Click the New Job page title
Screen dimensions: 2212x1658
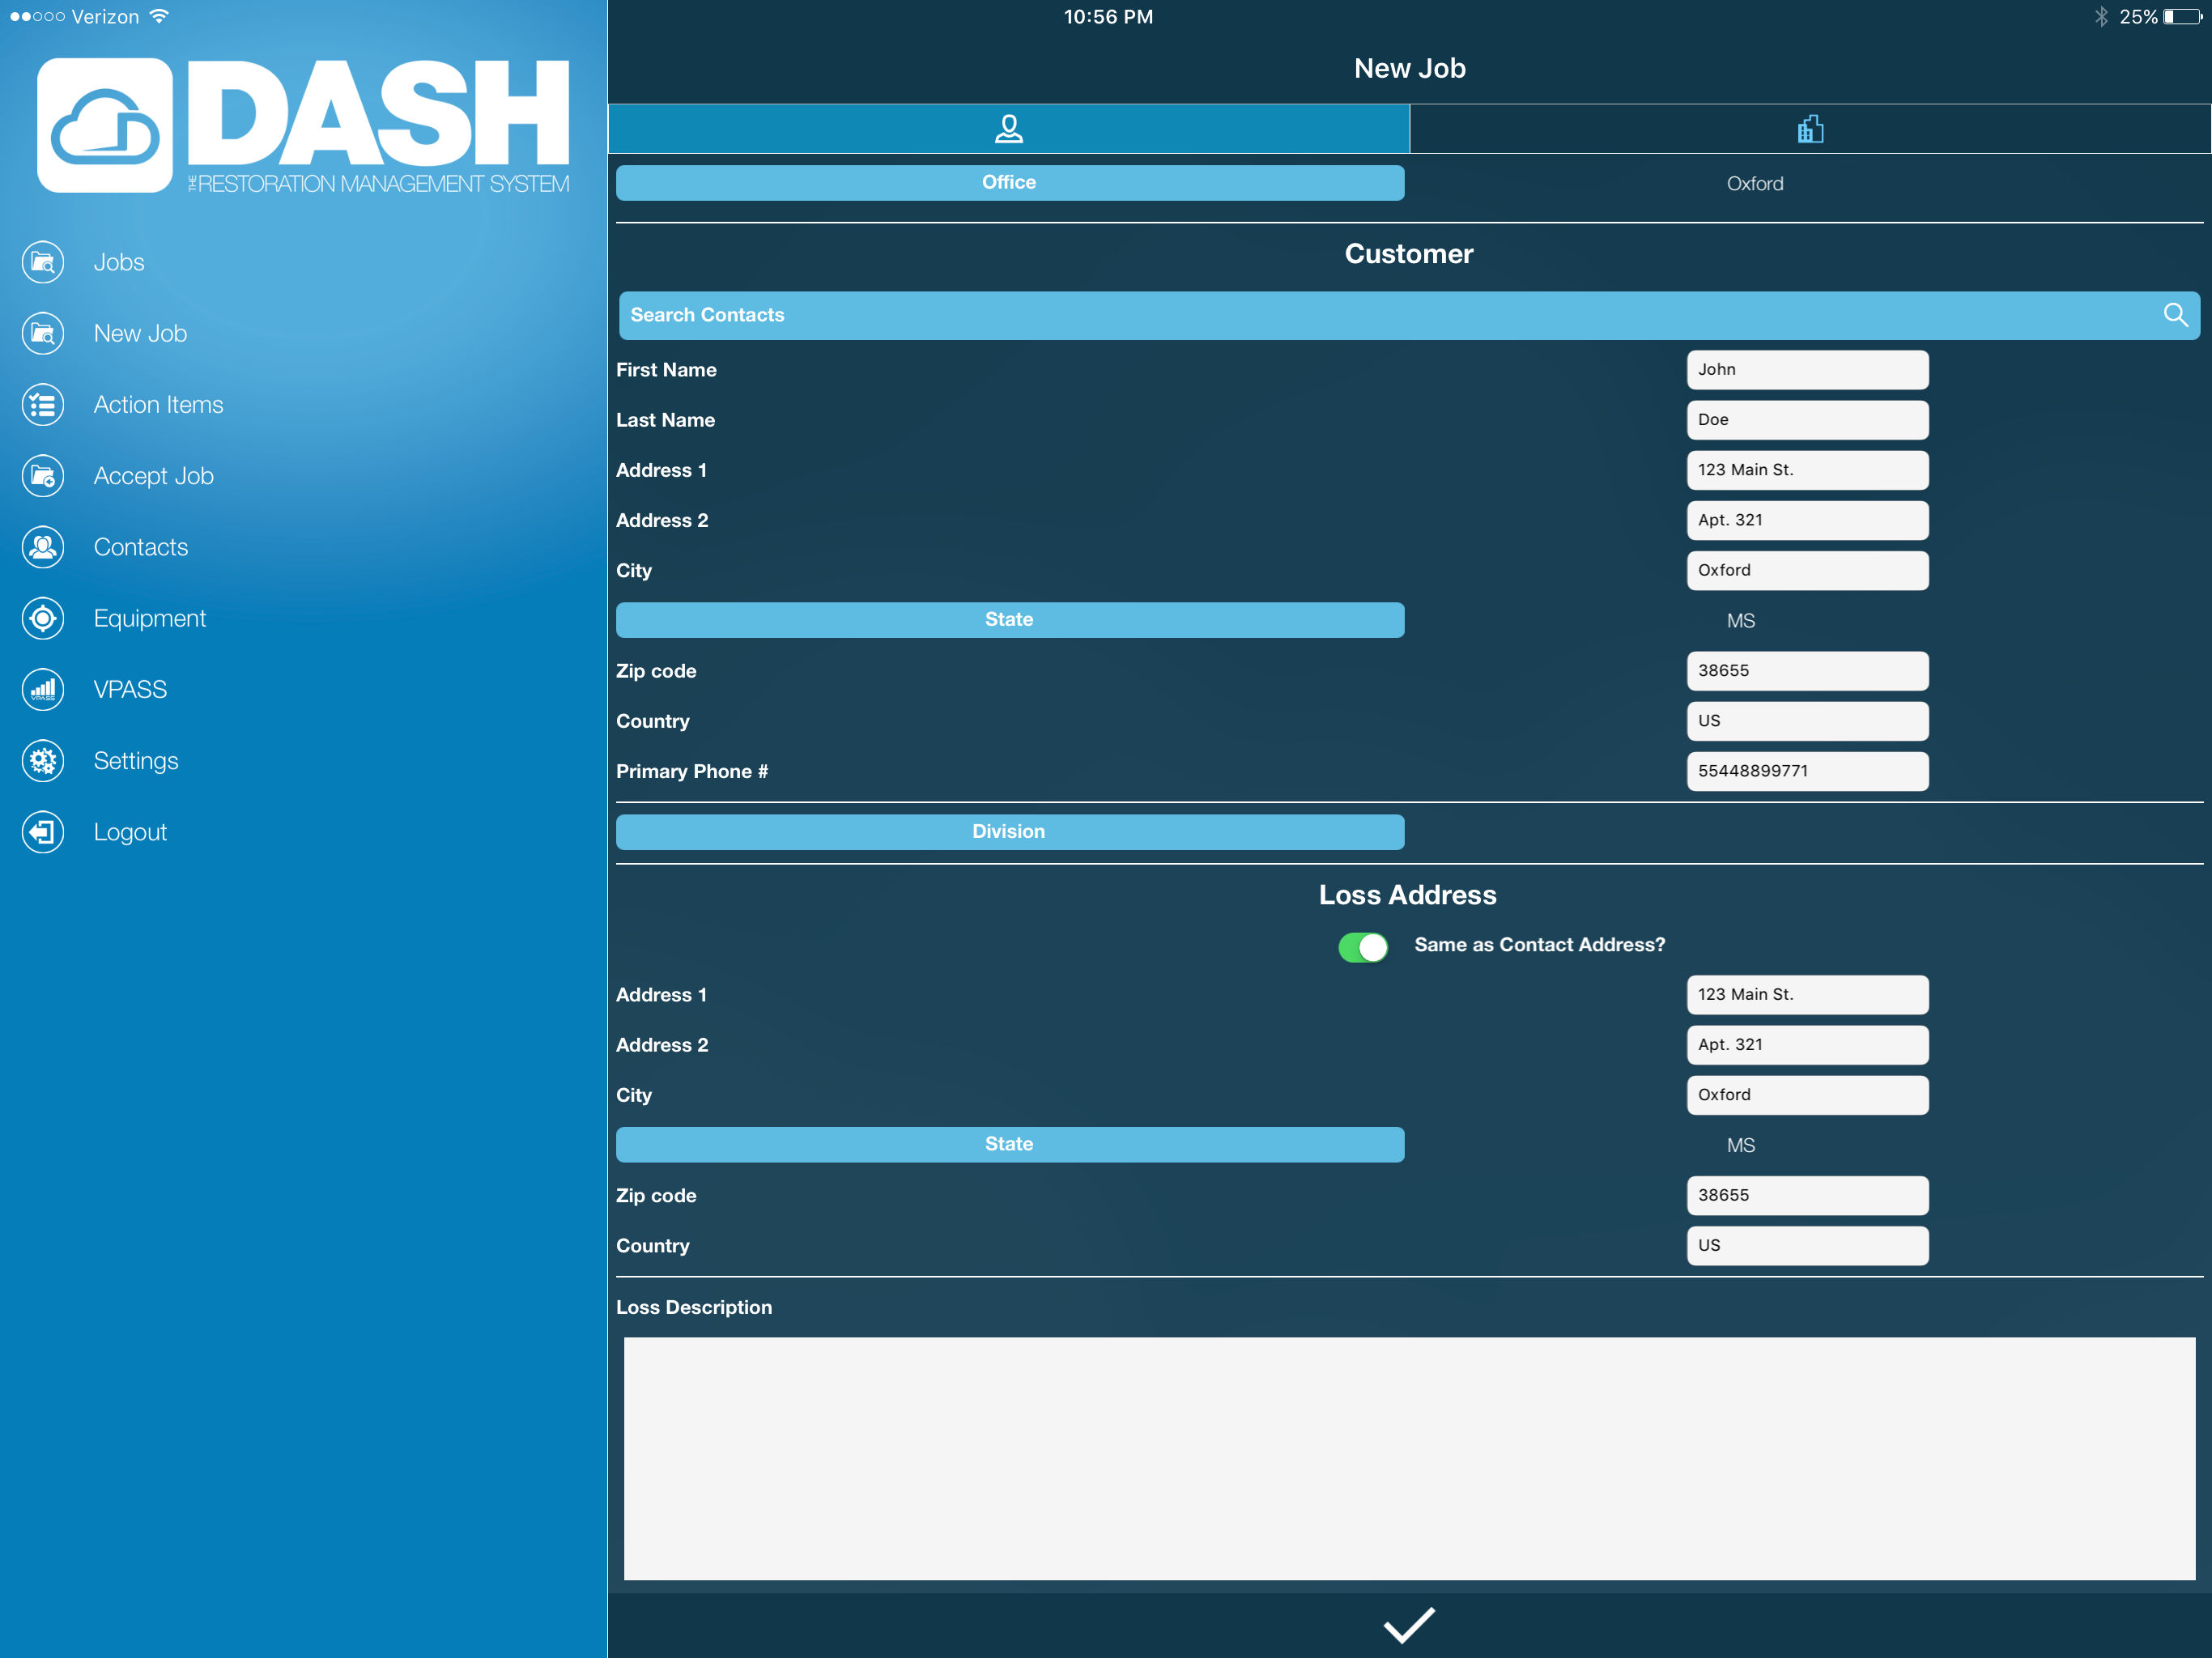tap(1409, 68)
